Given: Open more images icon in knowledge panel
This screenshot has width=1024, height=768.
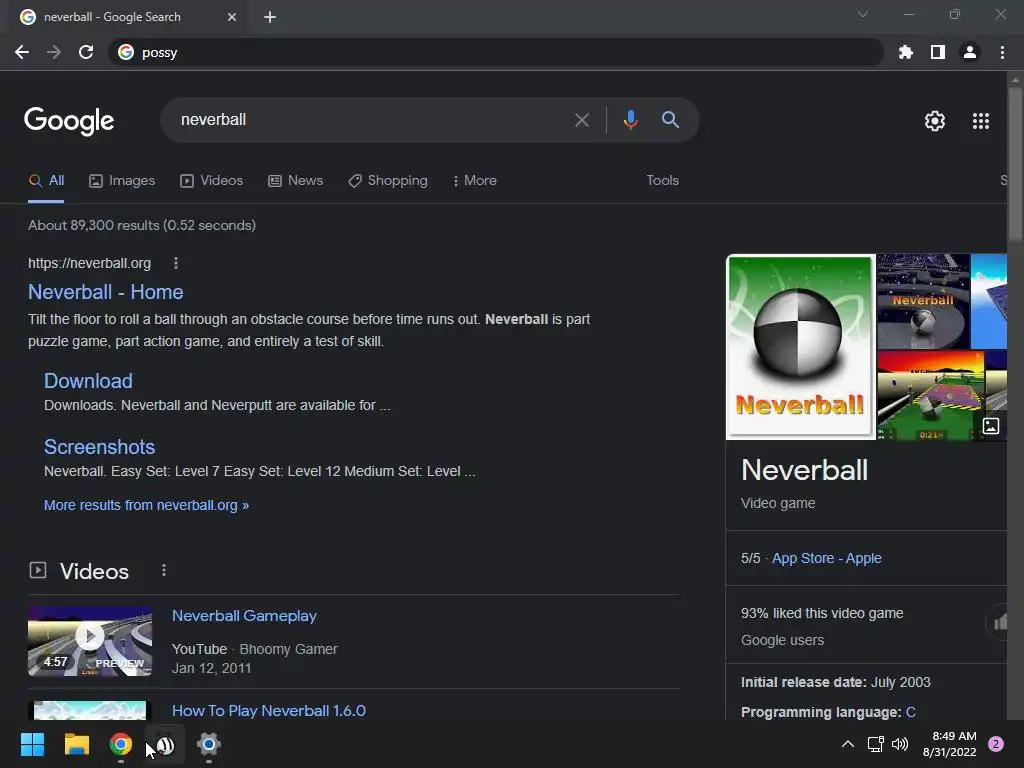Looking at the screenshot, I should pos(991,426).
